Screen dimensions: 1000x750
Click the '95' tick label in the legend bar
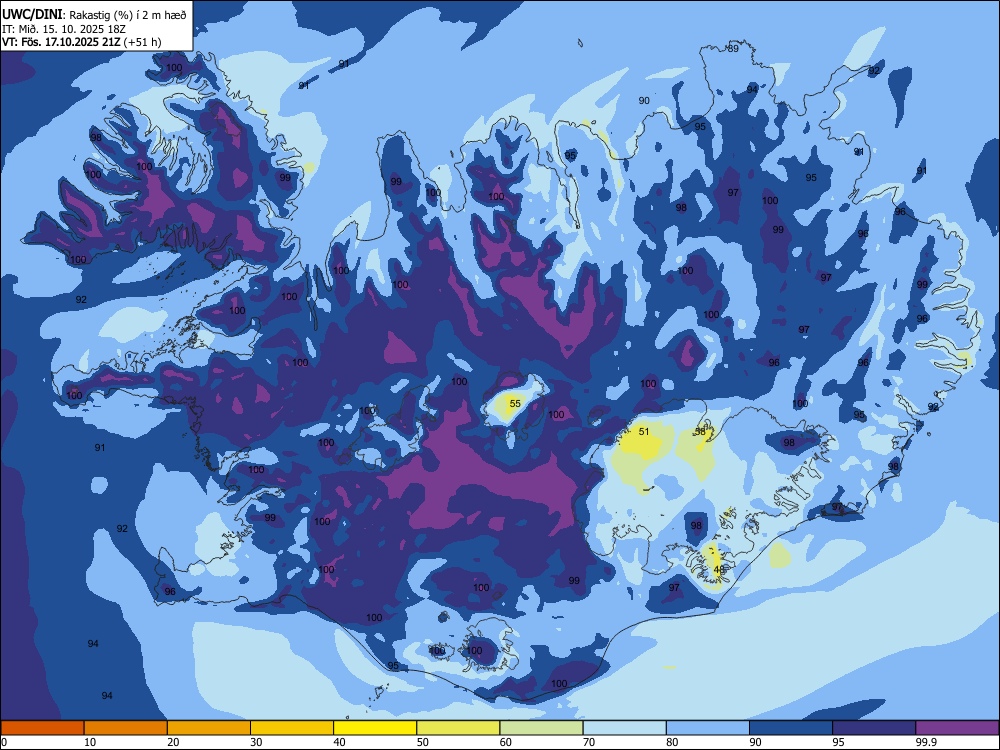pyautogui.click(x=838, y=742)
